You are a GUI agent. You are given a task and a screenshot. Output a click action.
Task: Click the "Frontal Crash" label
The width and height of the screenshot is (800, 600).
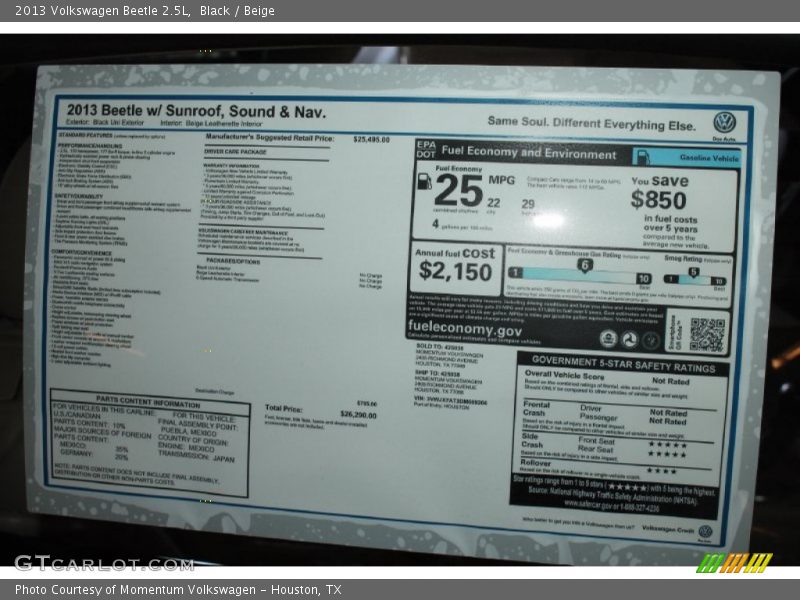536,408
